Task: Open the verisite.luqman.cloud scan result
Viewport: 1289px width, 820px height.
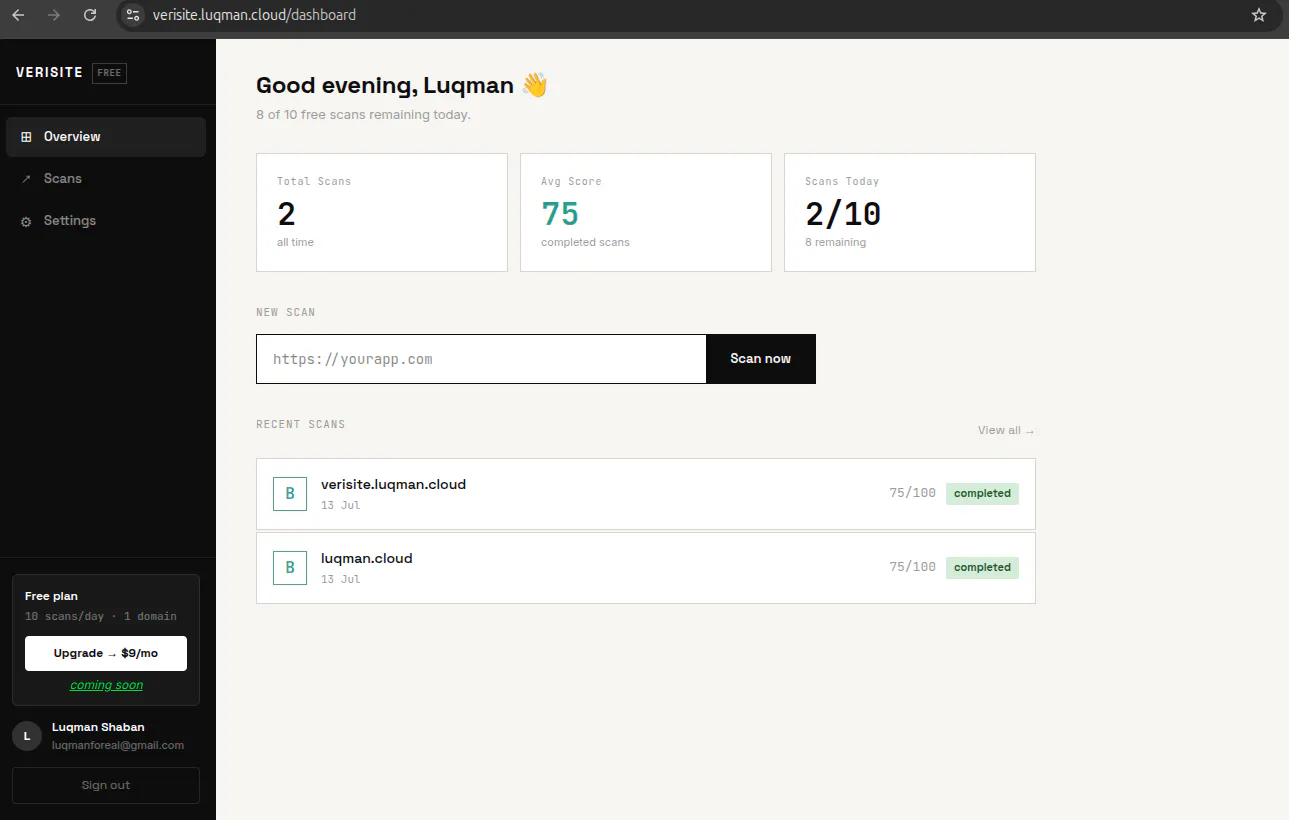Action: (646, 494)
